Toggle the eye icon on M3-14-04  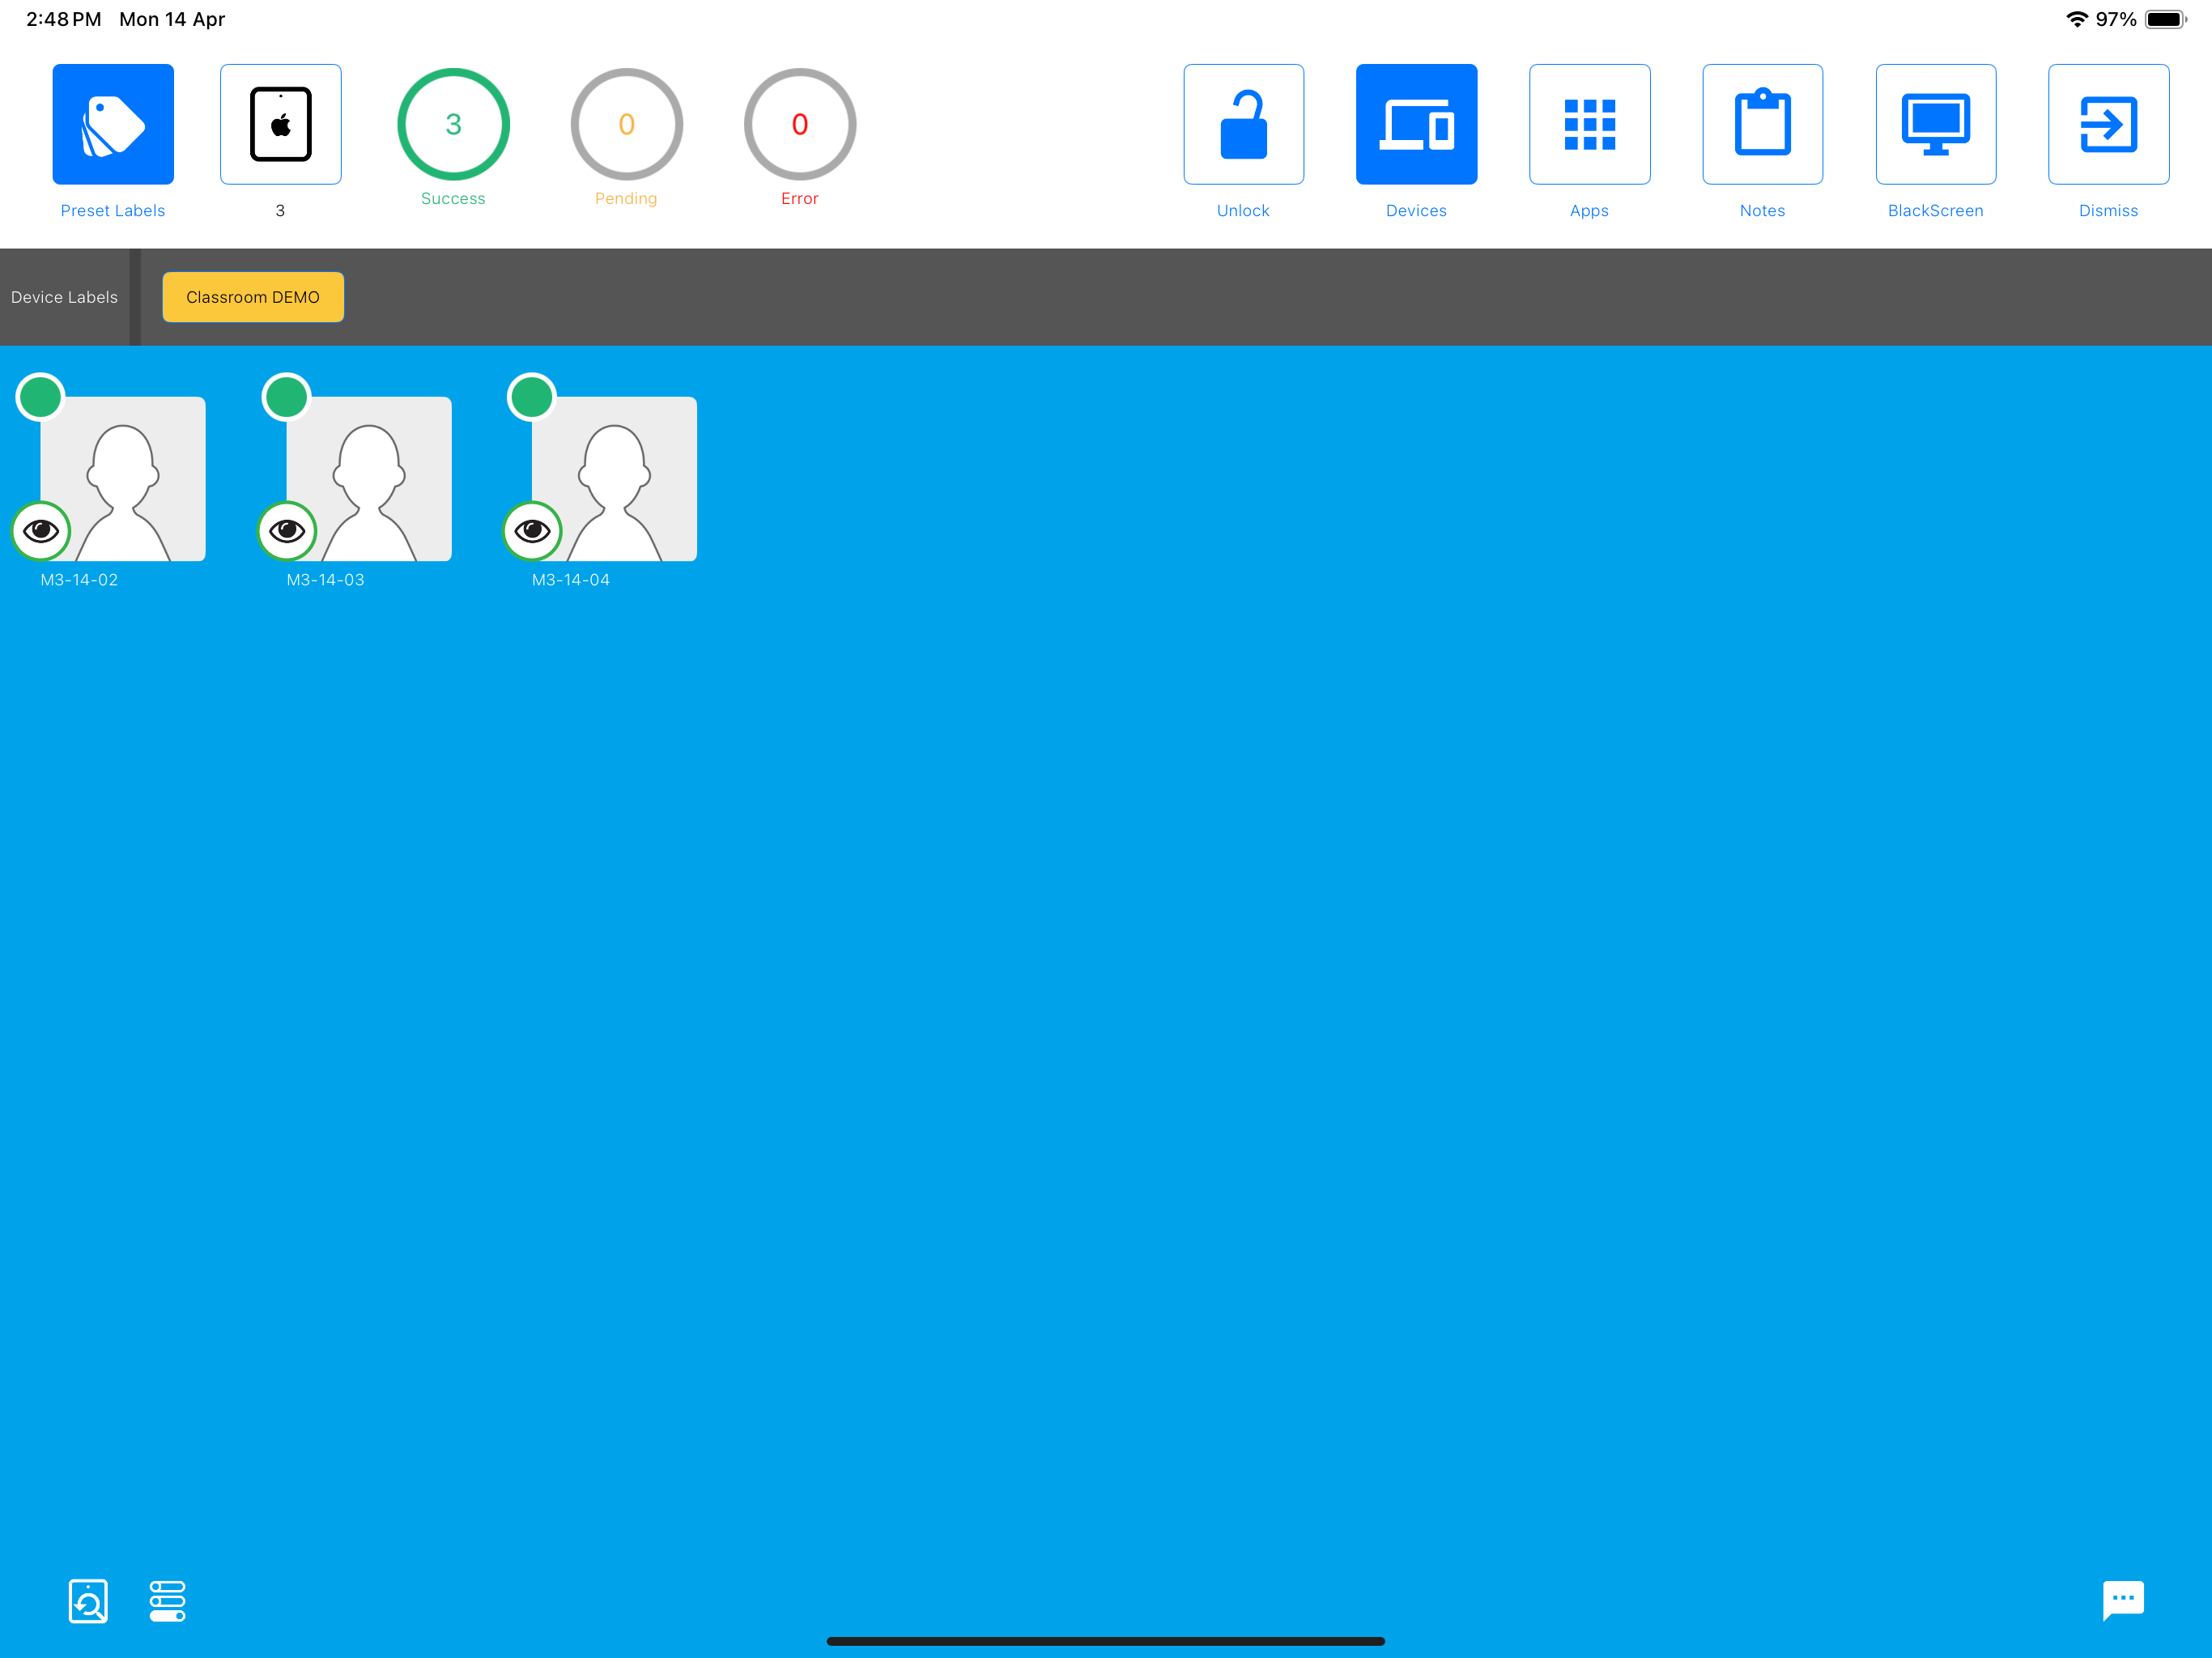[532, 530]
